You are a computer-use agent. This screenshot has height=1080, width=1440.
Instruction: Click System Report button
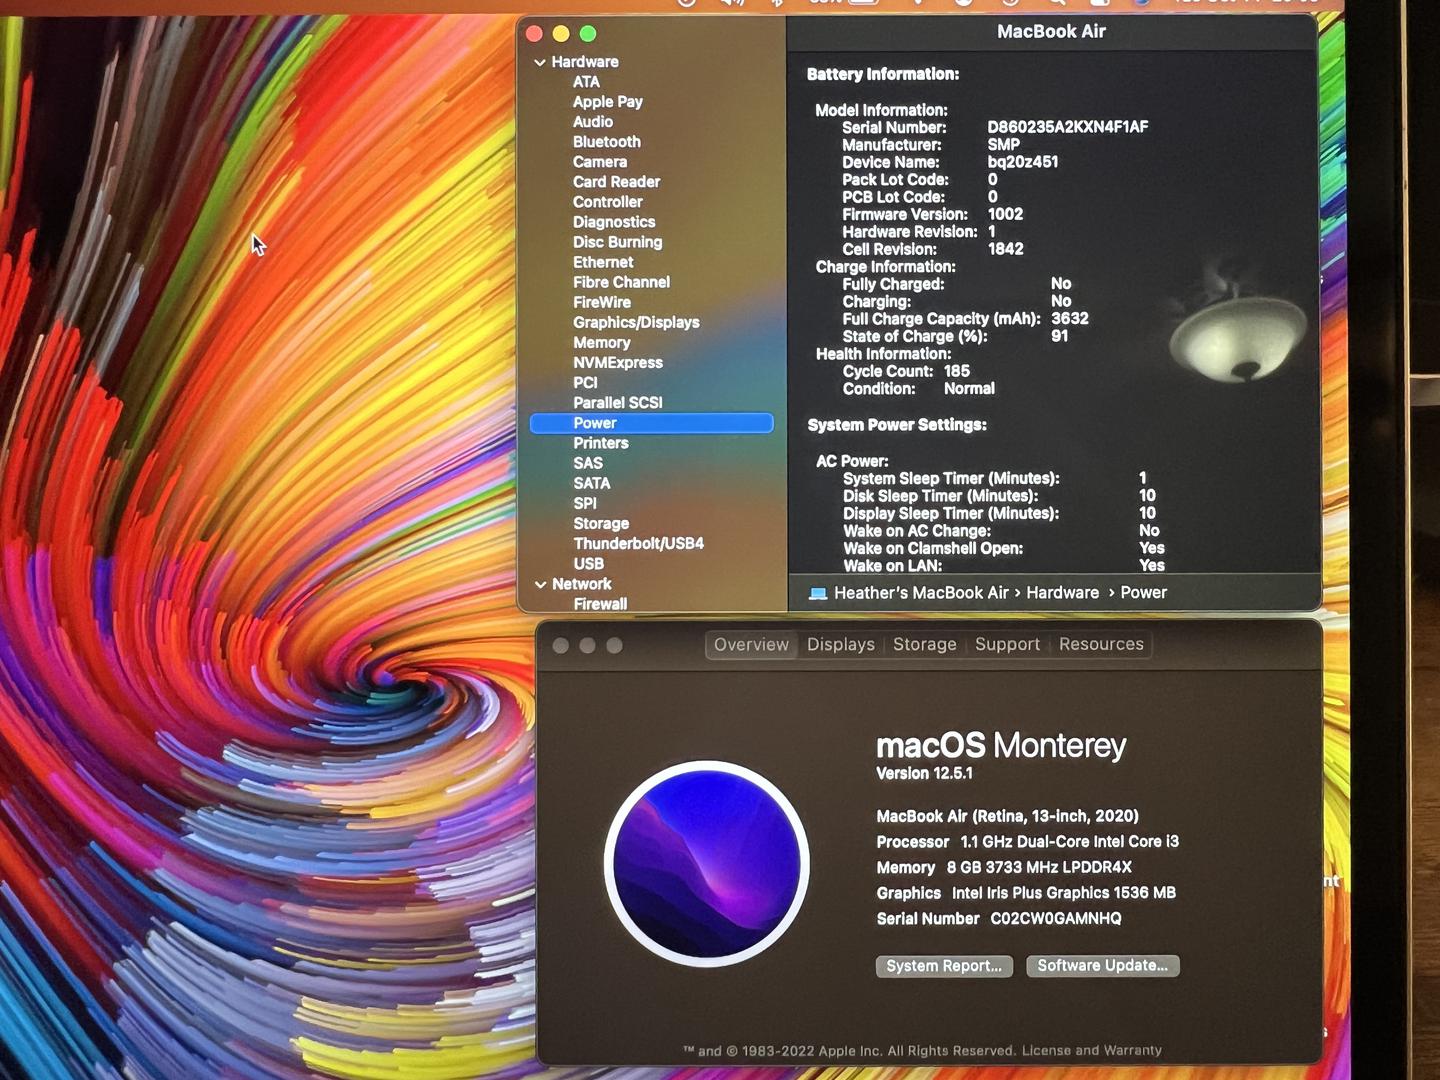(944, 966)
